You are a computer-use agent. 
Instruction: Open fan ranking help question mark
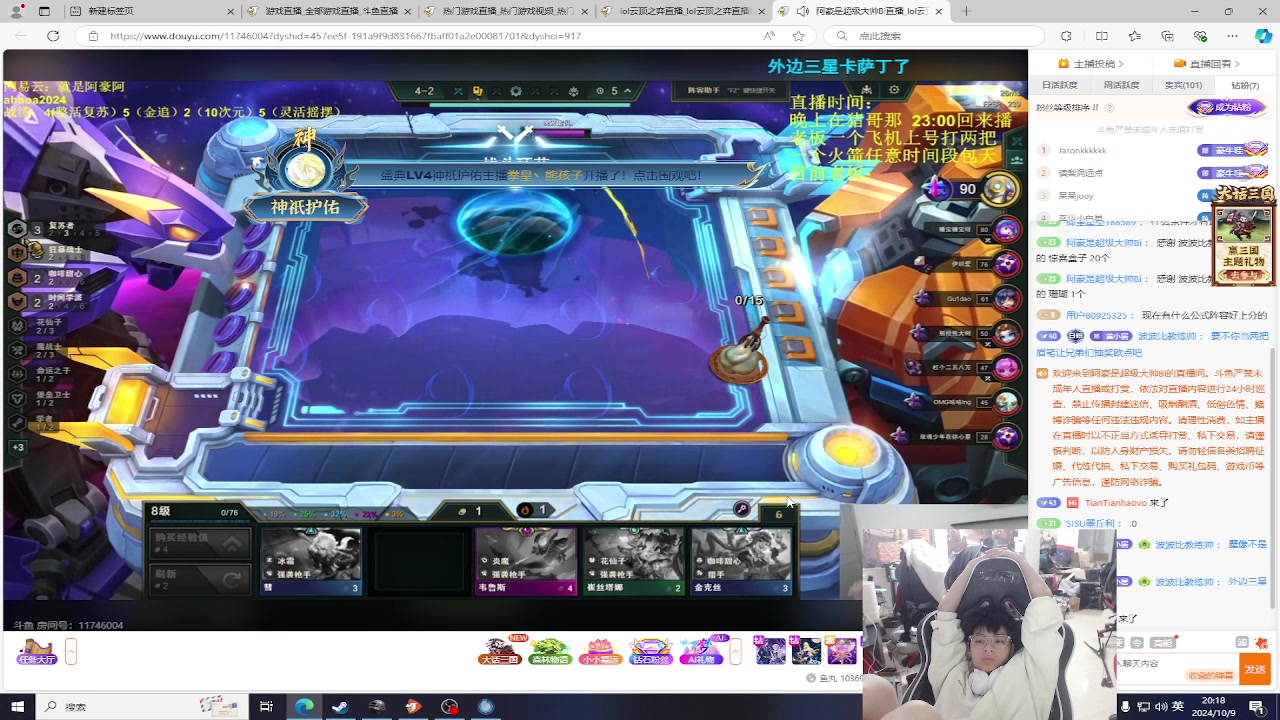[x=1109, y=107]
